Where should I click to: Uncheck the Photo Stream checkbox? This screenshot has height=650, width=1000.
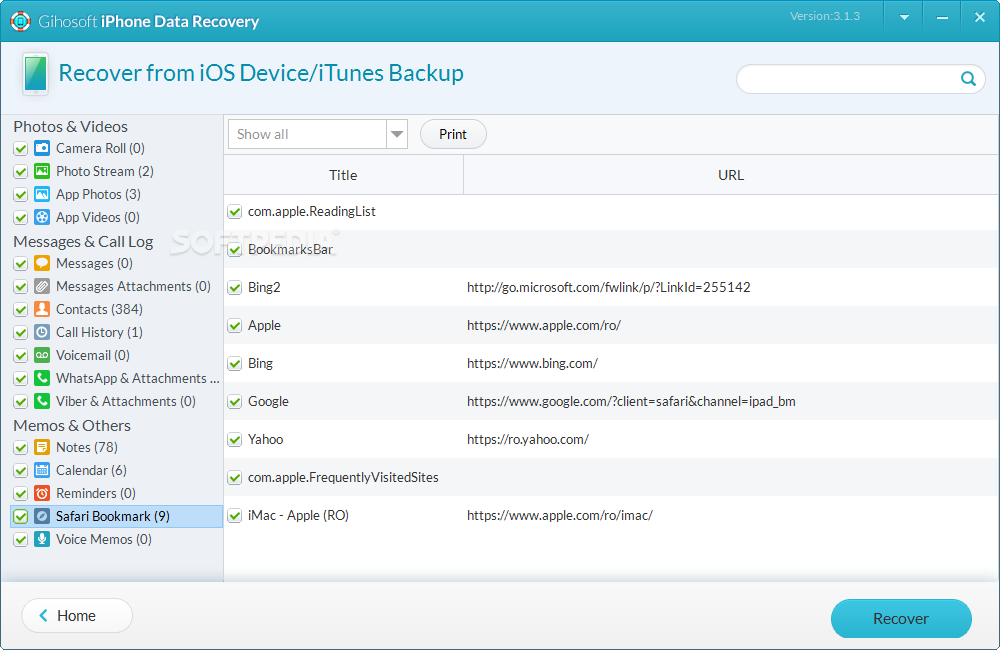coord(20,172)
